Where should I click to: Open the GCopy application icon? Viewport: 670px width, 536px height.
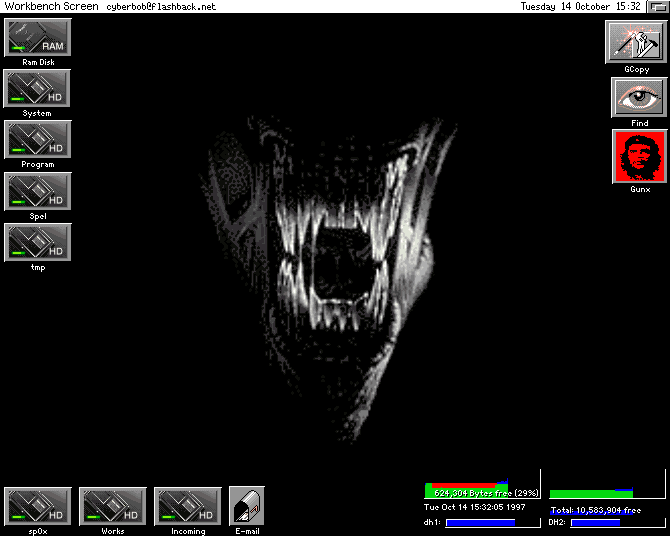pyautogui.click(x=636, y=42)
